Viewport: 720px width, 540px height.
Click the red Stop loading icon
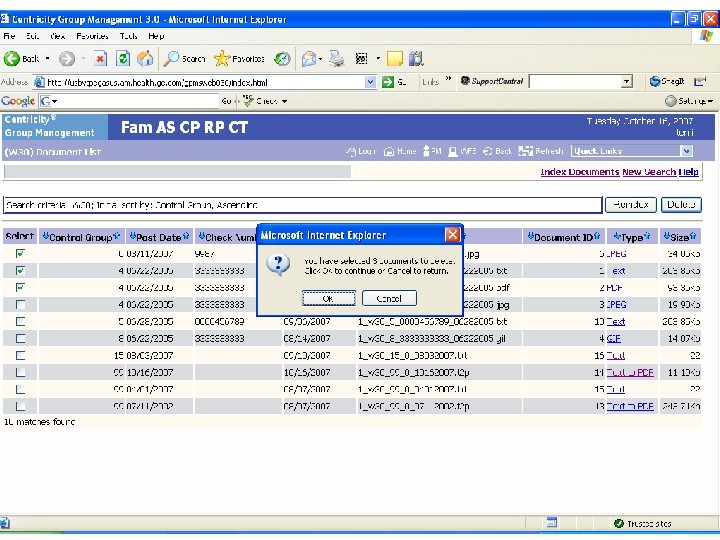100,59
